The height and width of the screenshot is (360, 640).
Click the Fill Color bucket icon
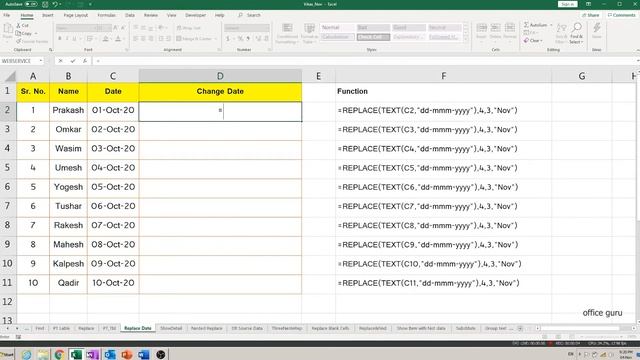pyautogui.click(x=105, y=39)
